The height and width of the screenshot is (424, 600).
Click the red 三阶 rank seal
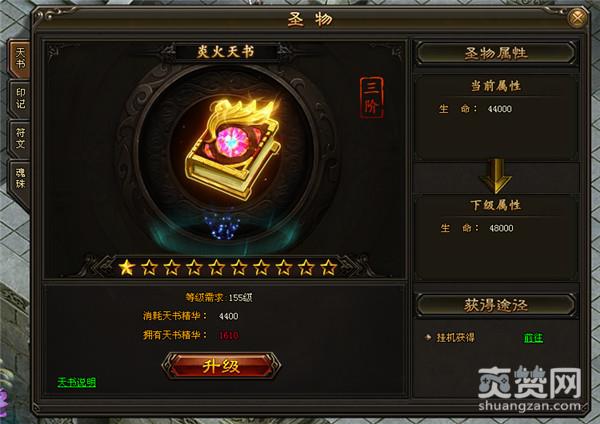click(x=371, y=98)
